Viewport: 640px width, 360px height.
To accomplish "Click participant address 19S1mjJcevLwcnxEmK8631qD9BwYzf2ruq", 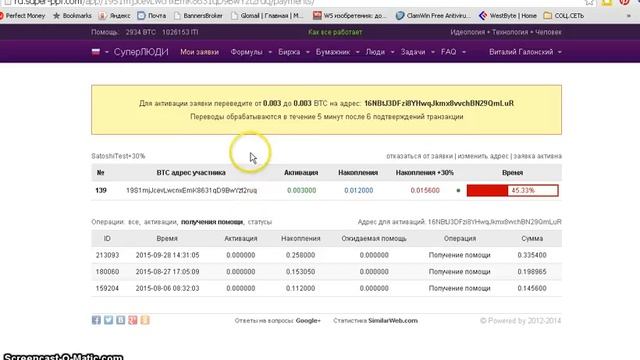I will [191, 191].
